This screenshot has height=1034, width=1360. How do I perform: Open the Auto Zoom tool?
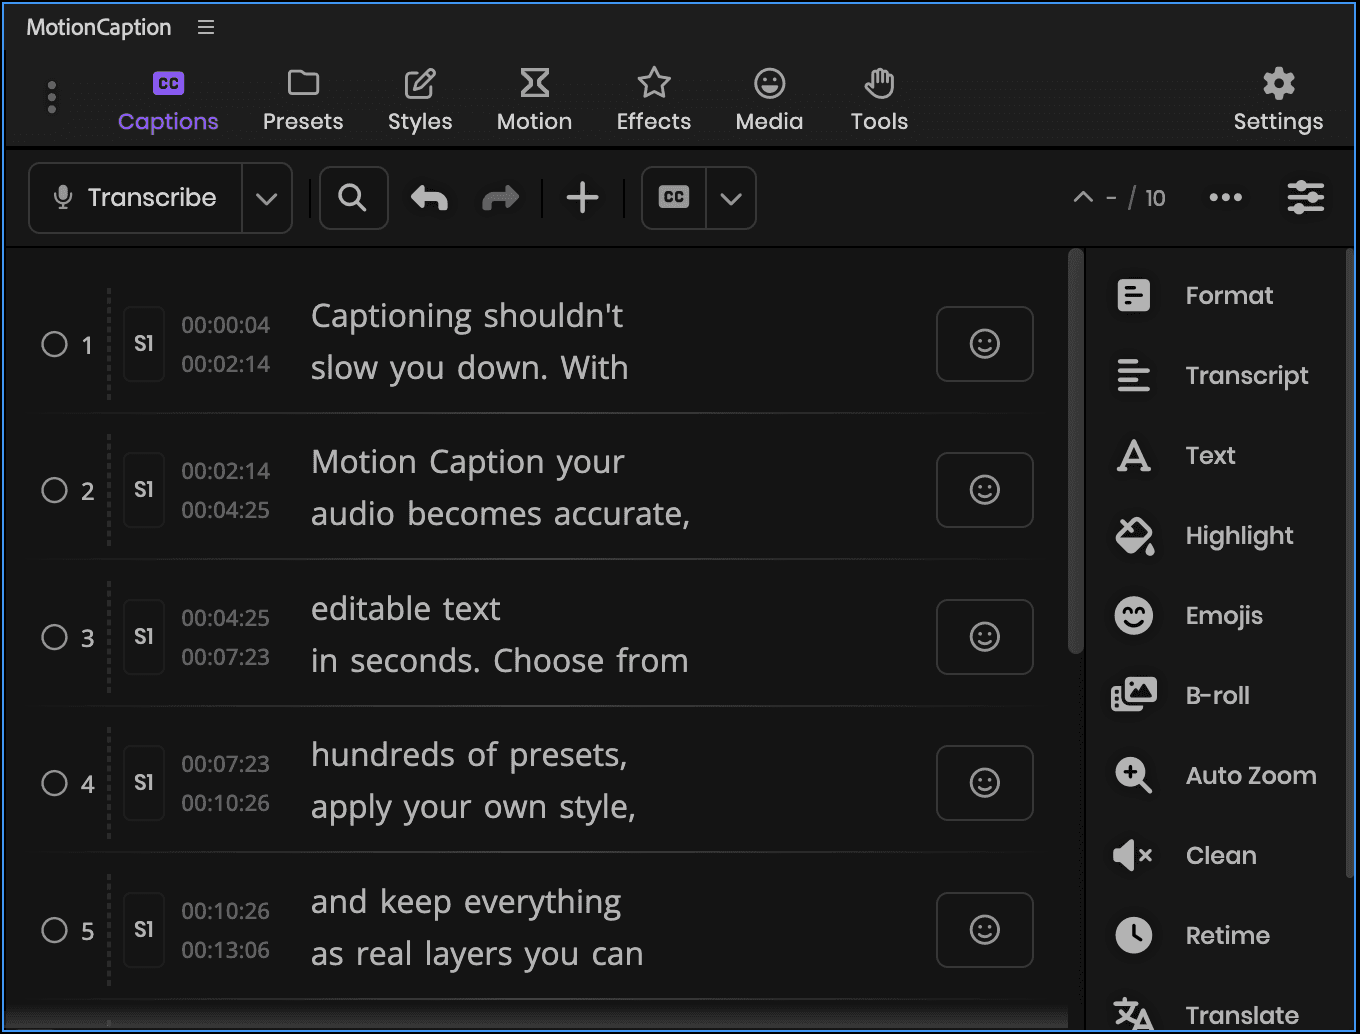(1215, 776)
